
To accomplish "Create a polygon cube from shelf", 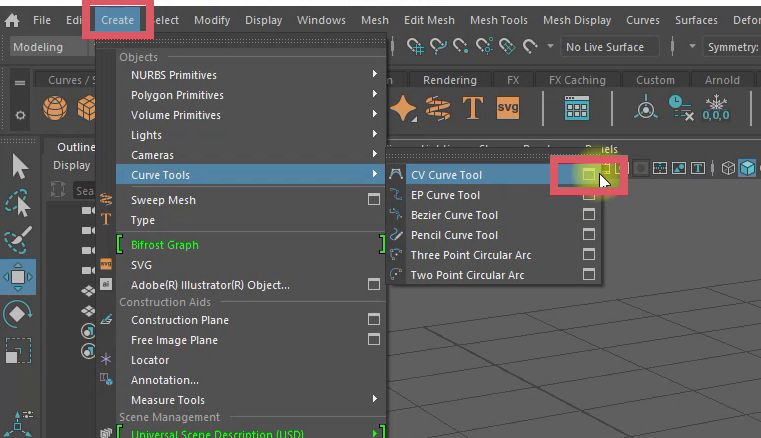I will [x=87, y=108].
